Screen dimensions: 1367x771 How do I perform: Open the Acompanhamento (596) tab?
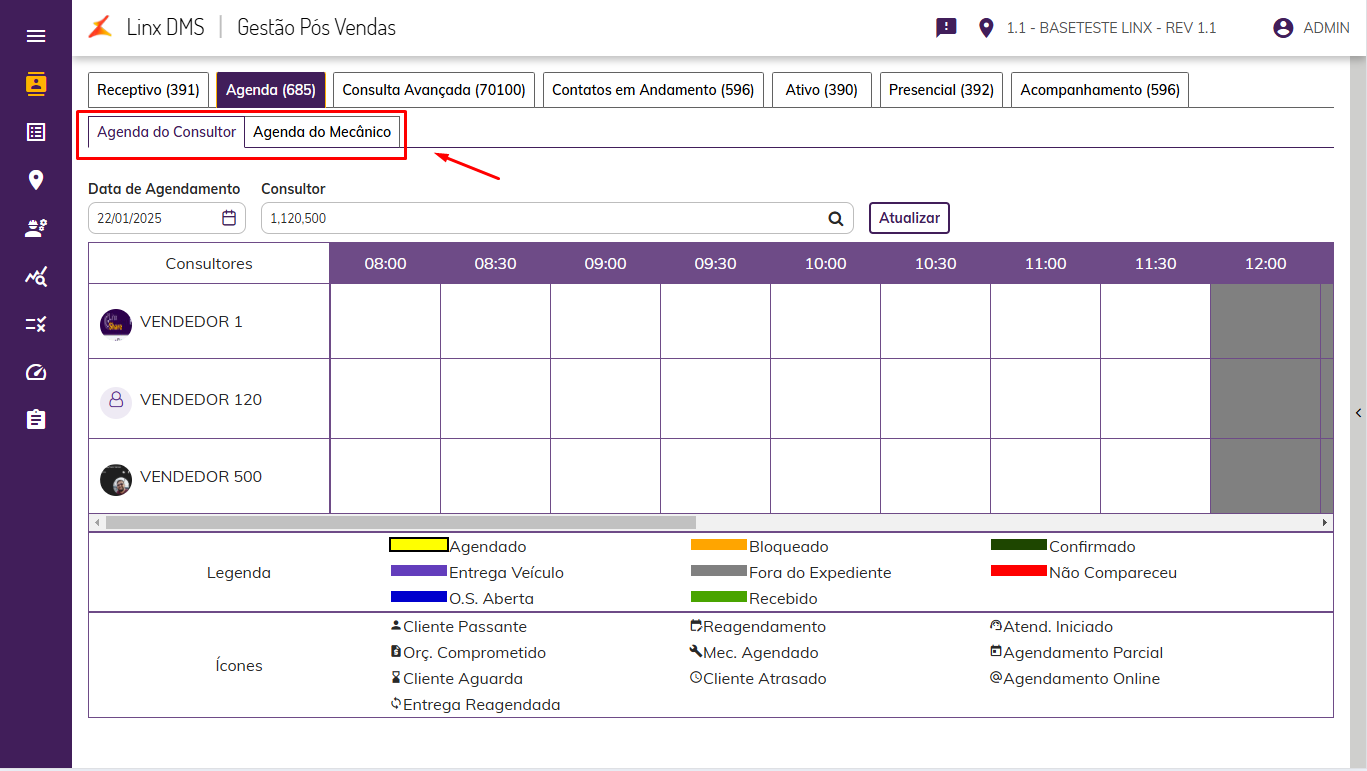click(1100, 90)
